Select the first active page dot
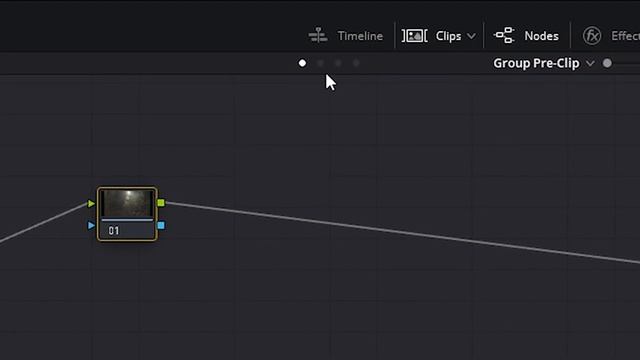 click(x=302, y=63)
